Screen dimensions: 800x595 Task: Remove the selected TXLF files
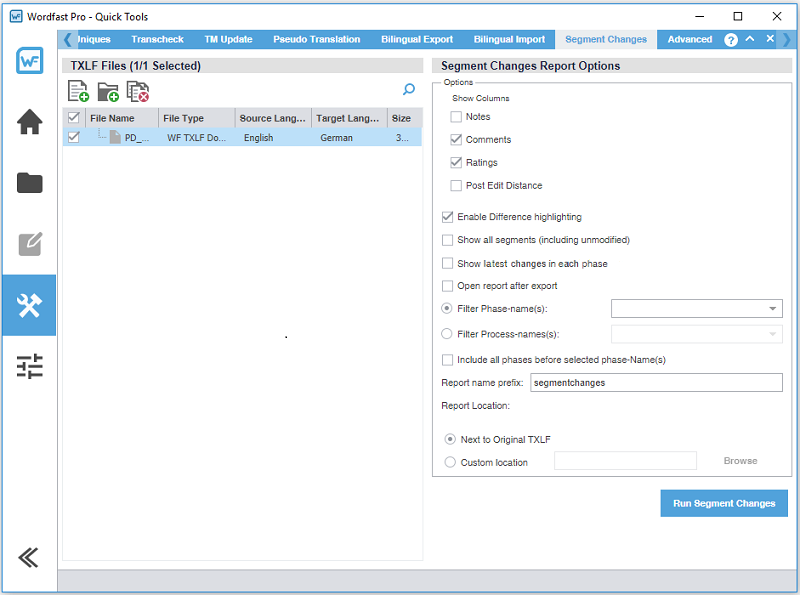coord(137,90)
